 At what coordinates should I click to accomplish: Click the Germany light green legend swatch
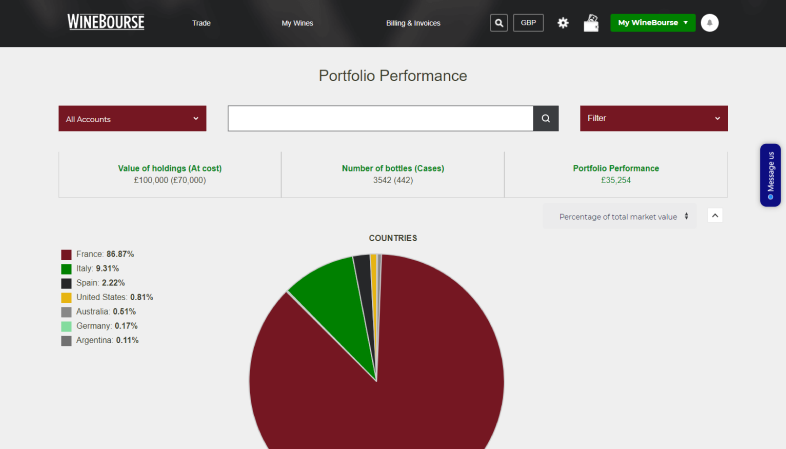pyautogui.click(x=66, y=326)
